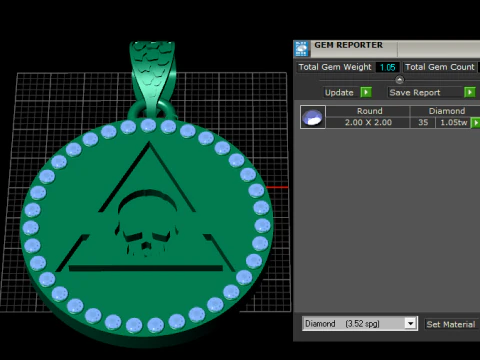Click the Save Report button
This screenshot has width=480, height=360.
point(425,92)
